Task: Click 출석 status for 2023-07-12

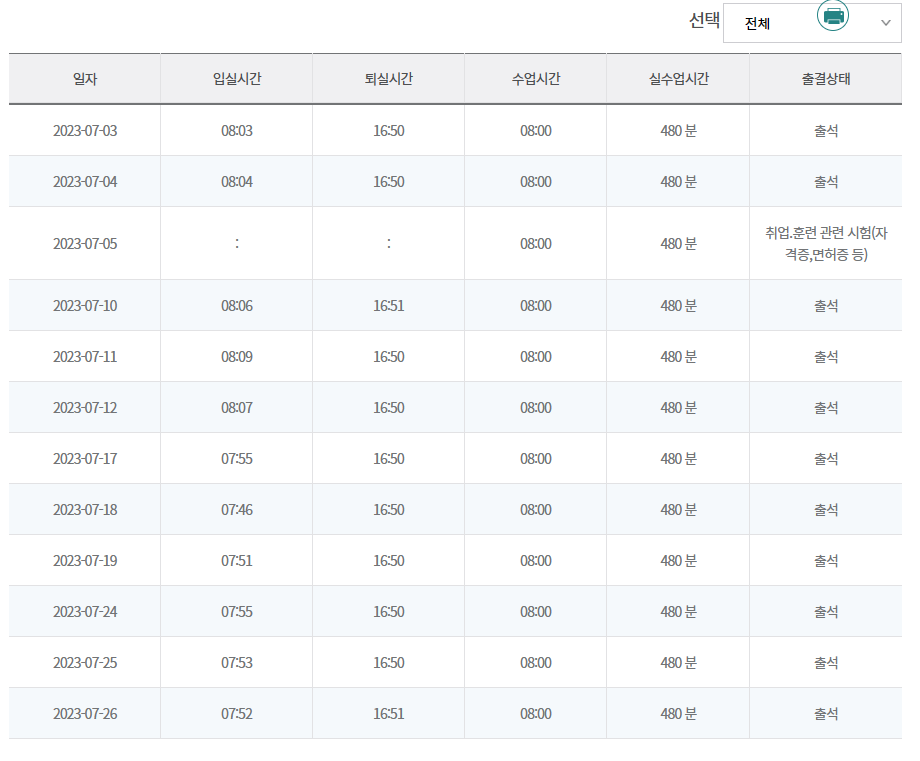Action: (x=826, y=408)
